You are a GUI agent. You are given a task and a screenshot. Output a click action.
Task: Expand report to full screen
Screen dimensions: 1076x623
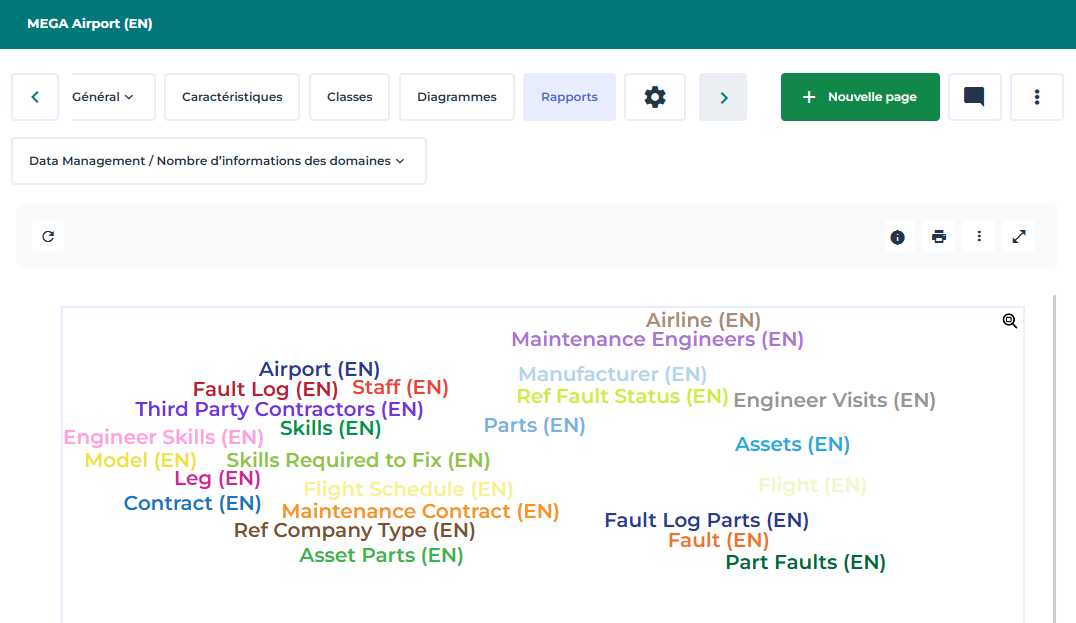[x=1019, y=237]
